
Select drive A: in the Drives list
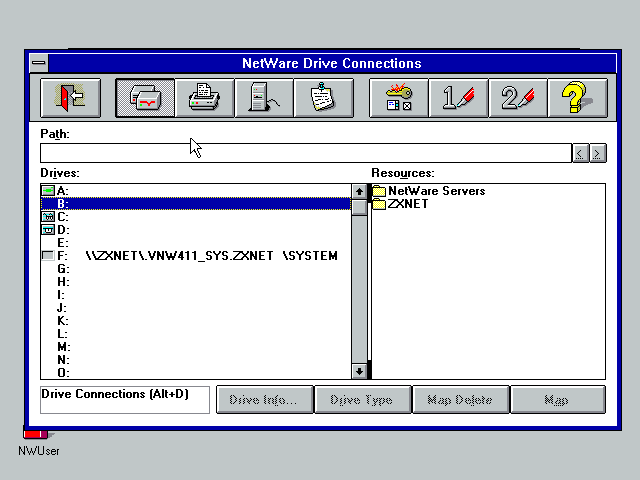(196, 191)
